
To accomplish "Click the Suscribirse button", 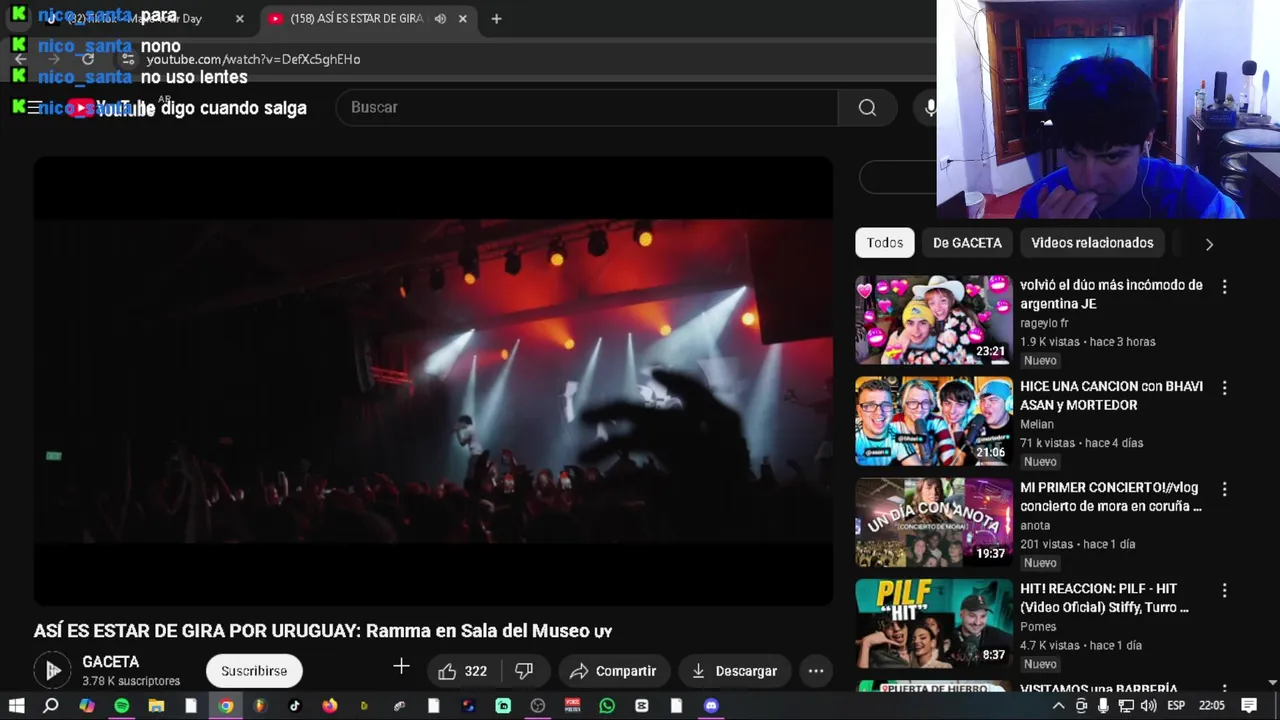I will (254, 671).
